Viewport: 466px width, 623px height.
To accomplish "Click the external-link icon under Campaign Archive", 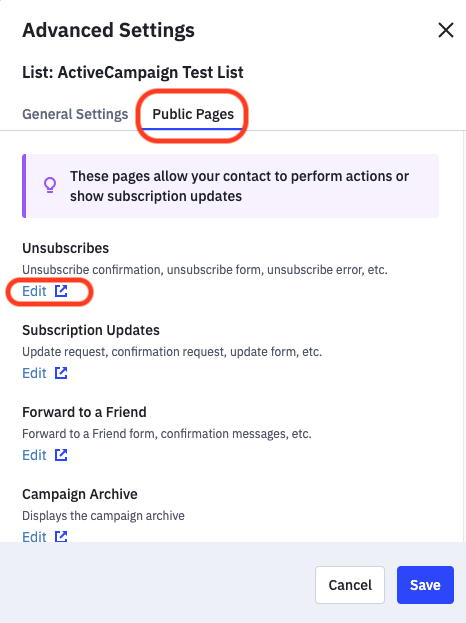I will 61,536.
